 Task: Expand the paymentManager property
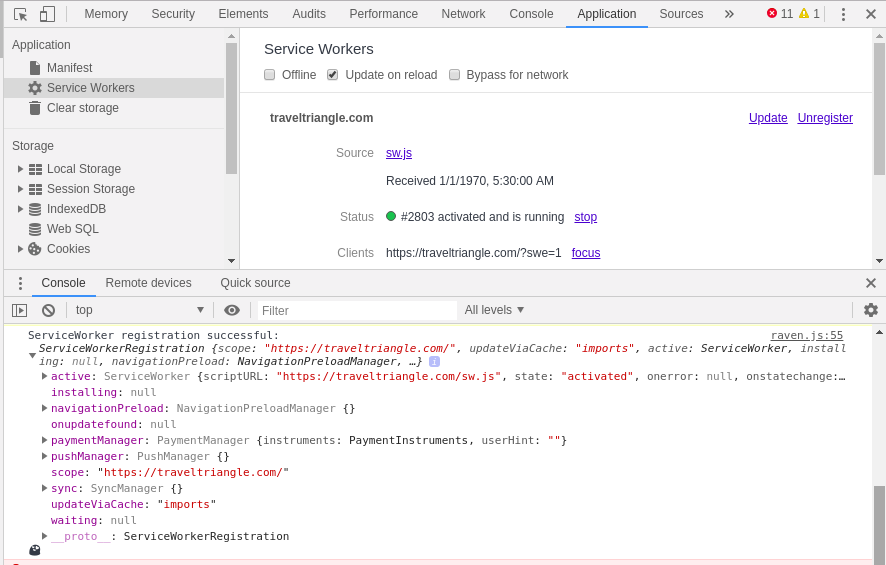44,440
